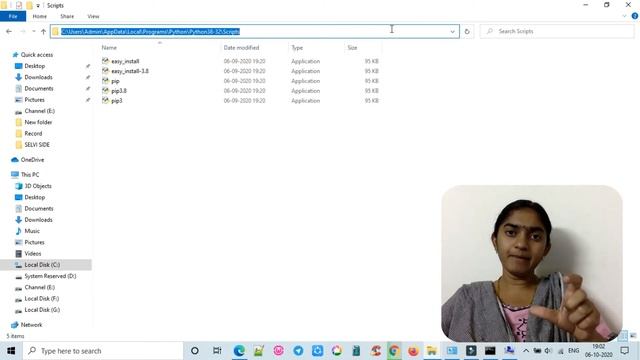The height and width of the screenshot is (360, 640).
Task: Expand address bar history dropdown
Action: [452, 31]
